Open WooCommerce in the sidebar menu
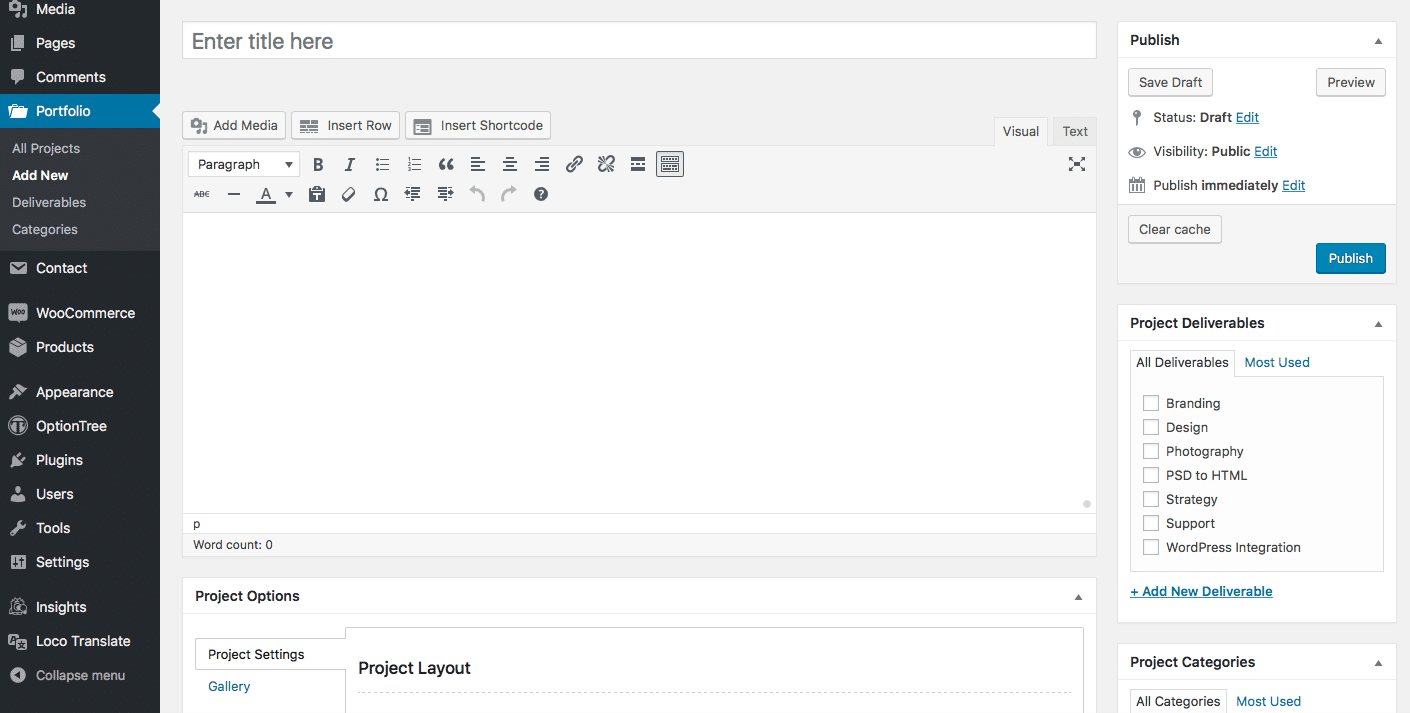The width and height of the screenshot is (1410, 713). (80, 313)
